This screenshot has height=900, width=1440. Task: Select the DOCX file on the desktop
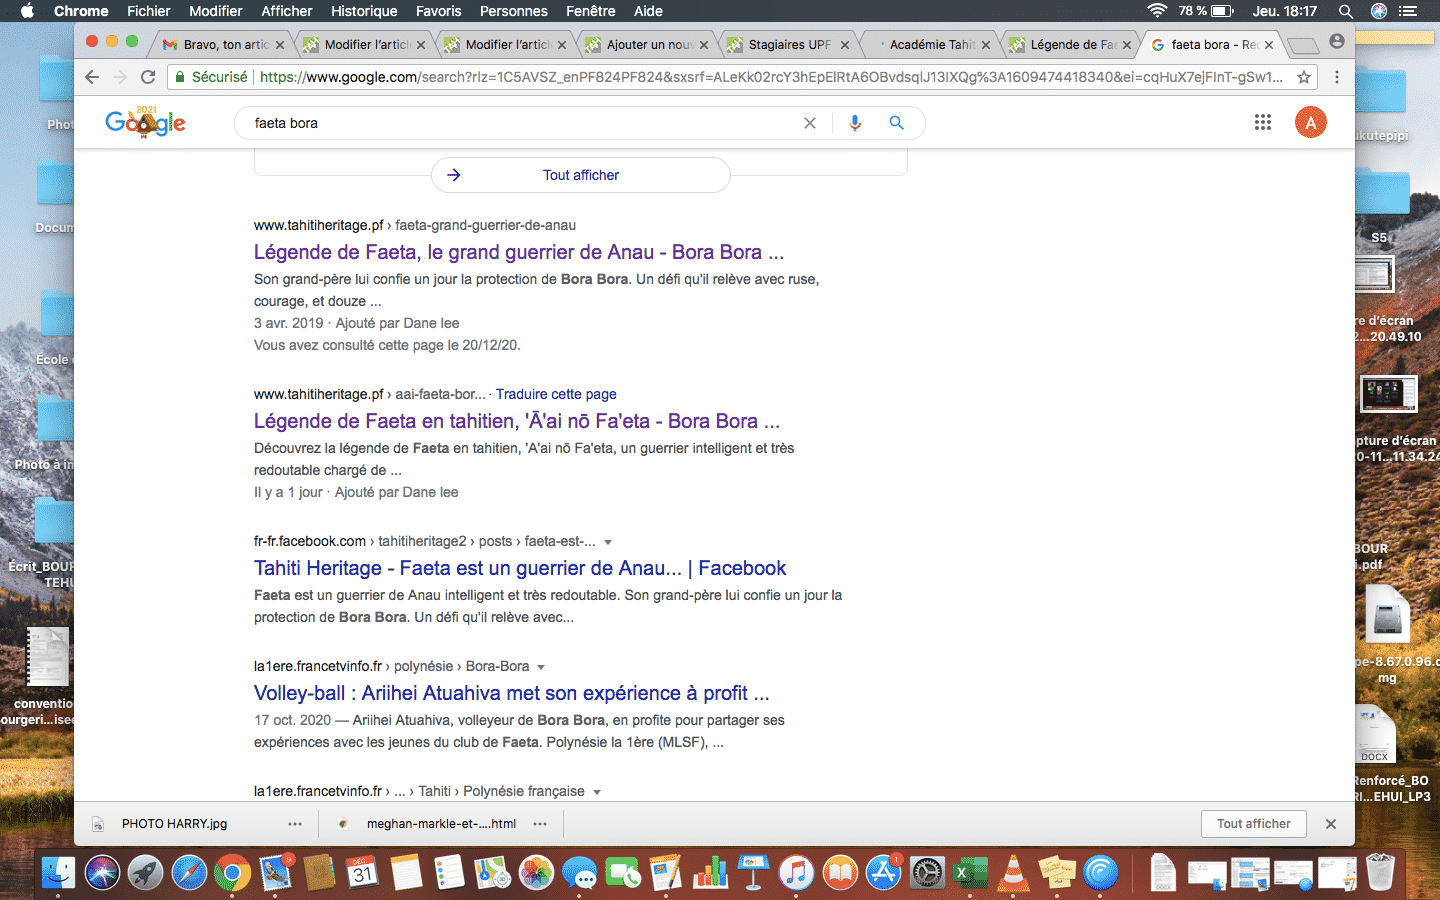click(1375, 735)
